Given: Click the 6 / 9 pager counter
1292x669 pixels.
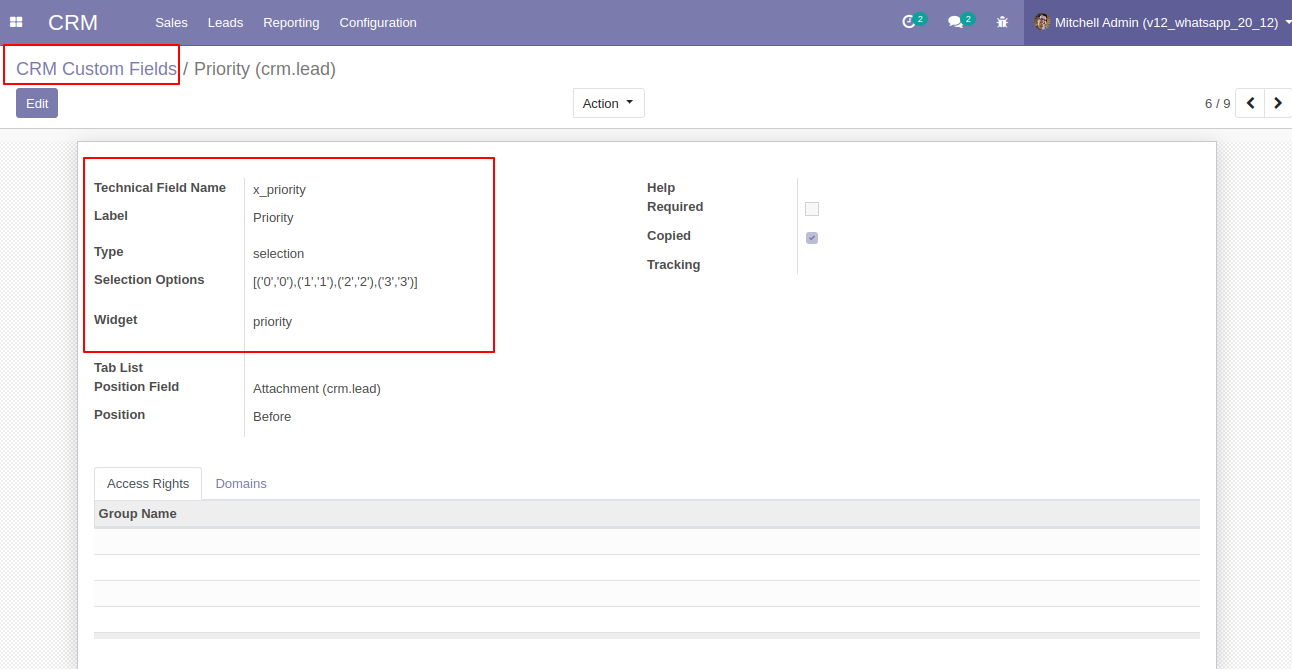Looking at the screenshot, I should pyautogui.click(x=1217, y=103).
